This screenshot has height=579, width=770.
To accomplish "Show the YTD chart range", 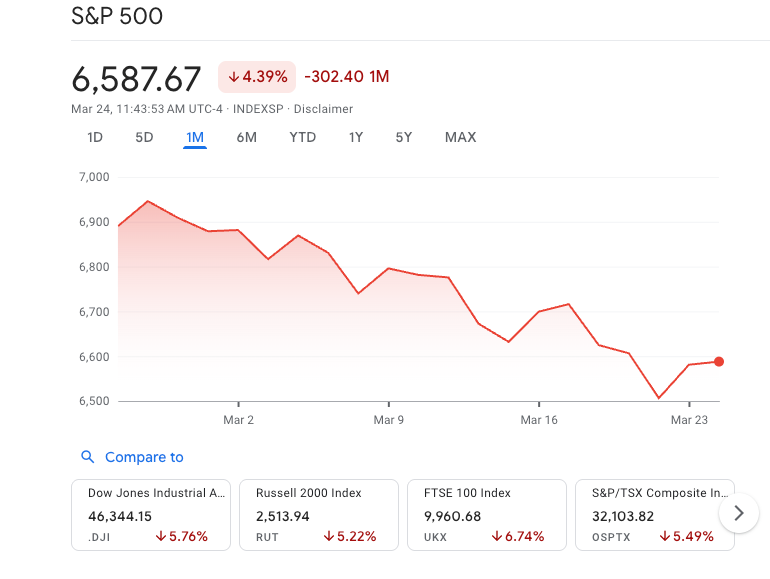I will click(x=302, y=137).
